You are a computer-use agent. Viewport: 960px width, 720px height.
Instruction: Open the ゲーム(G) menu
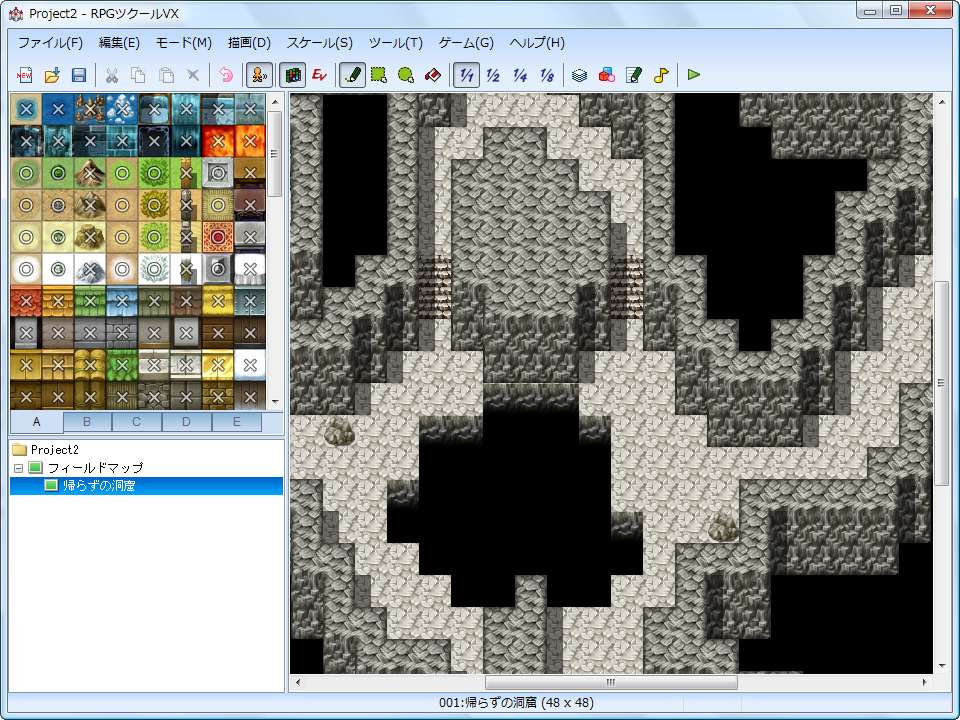pyautogui.click(x=466, y=43)
